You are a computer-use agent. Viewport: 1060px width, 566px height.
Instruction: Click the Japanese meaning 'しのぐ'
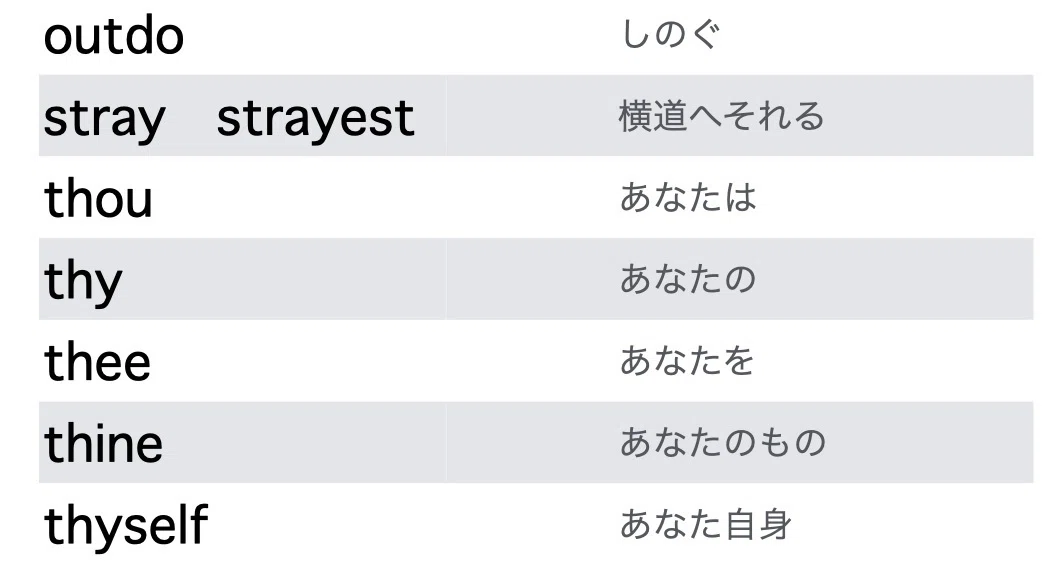[670, 34]
